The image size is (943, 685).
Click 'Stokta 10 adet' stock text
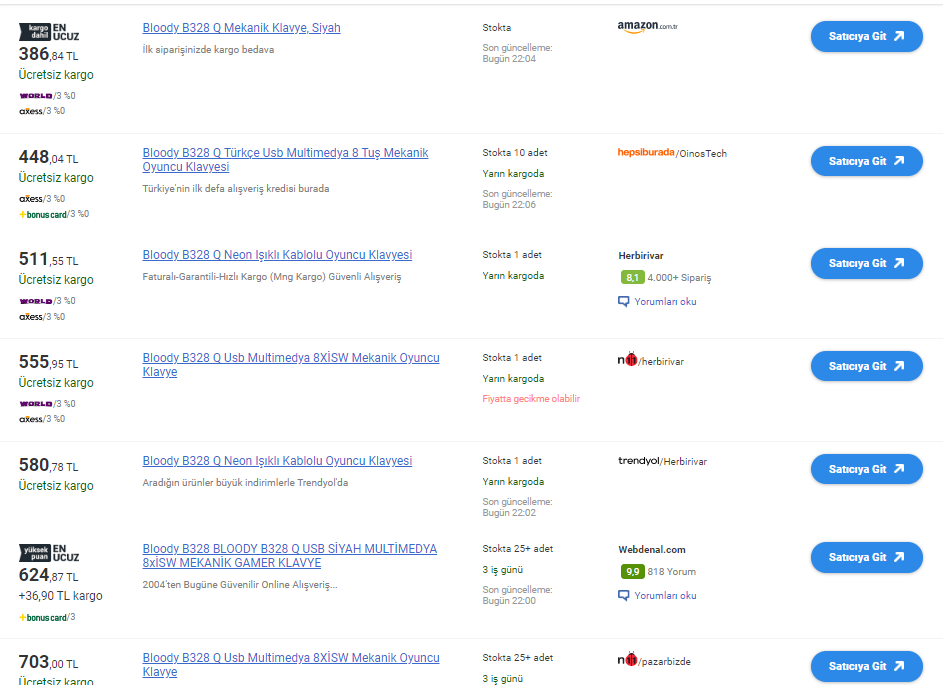pyautogui.click(x=515, y=153)
